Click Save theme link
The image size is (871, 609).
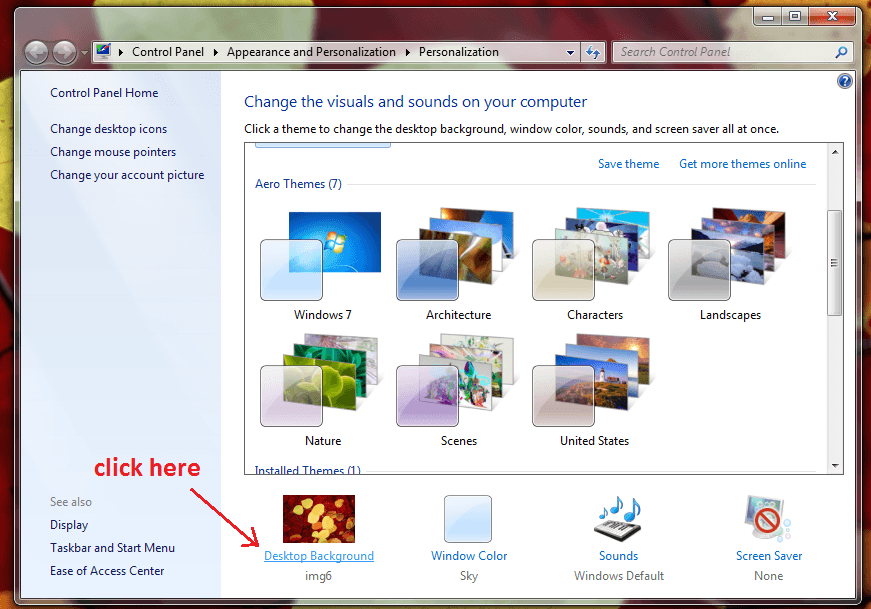point(628,164)
